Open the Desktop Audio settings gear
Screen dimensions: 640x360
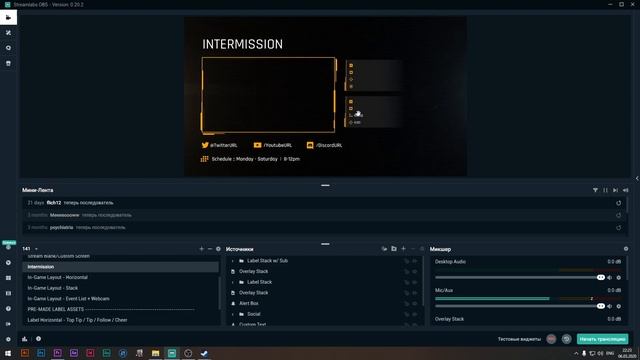619,278
